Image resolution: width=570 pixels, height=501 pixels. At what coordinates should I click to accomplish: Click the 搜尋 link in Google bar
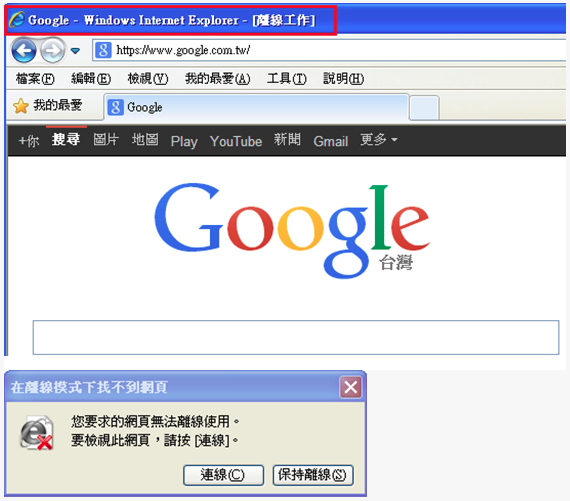[x=66, y=140]
